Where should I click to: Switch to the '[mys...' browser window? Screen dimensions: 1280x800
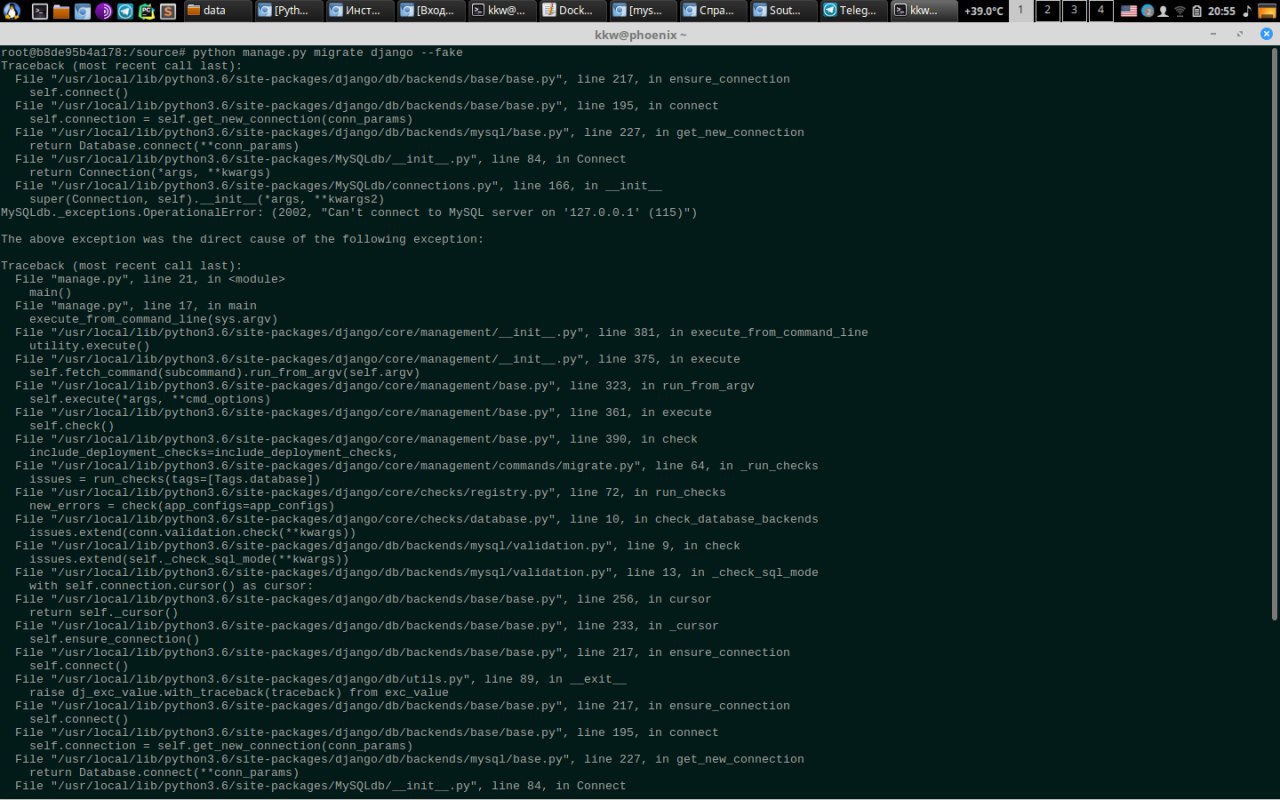tap(644, 11)
